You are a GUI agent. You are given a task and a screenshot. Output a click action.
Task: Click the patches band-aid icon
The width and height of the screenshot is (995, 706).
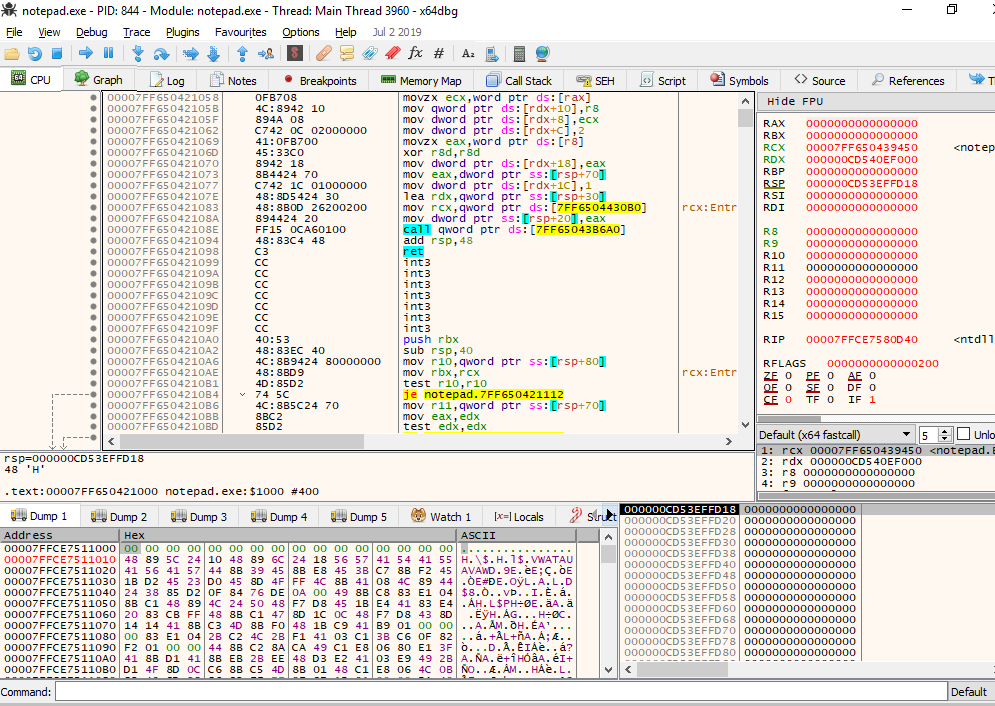point(325,53)
